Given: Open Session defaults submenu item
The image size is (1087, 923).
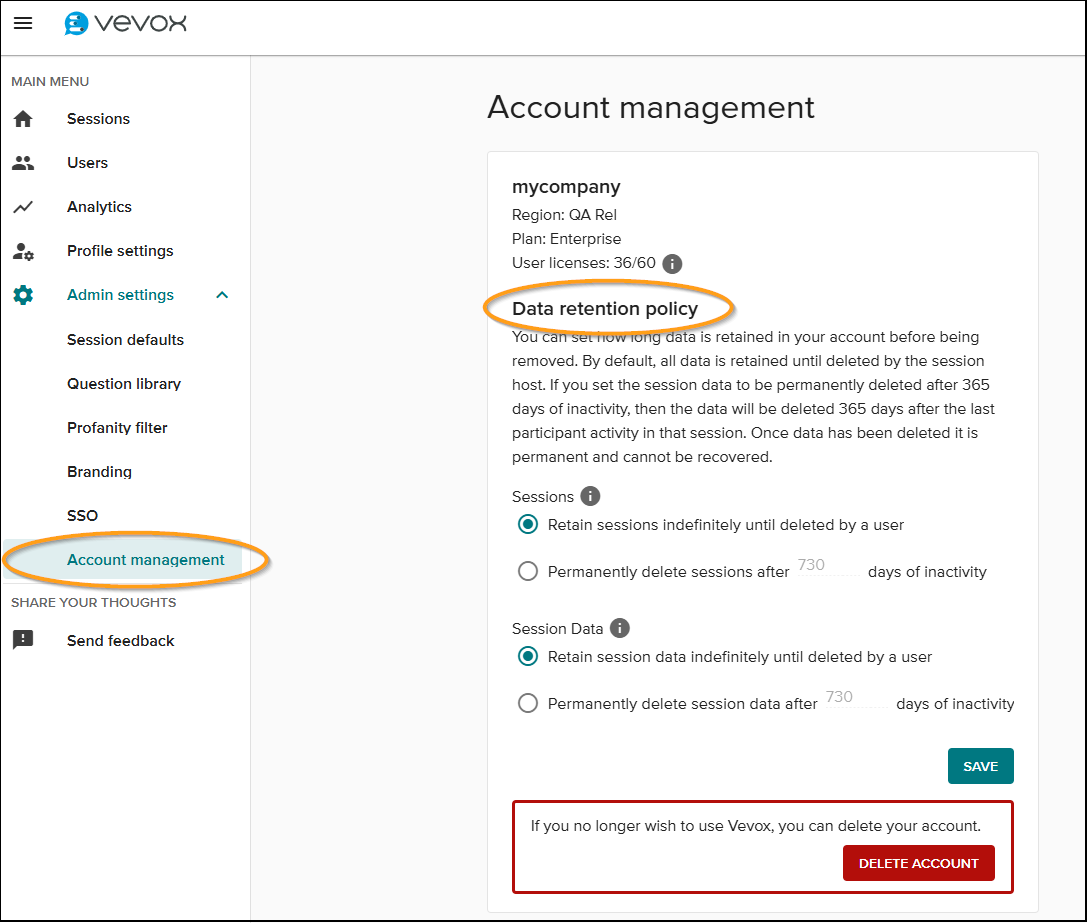Looking at the screenshot, I should click(x=125, y=340).
